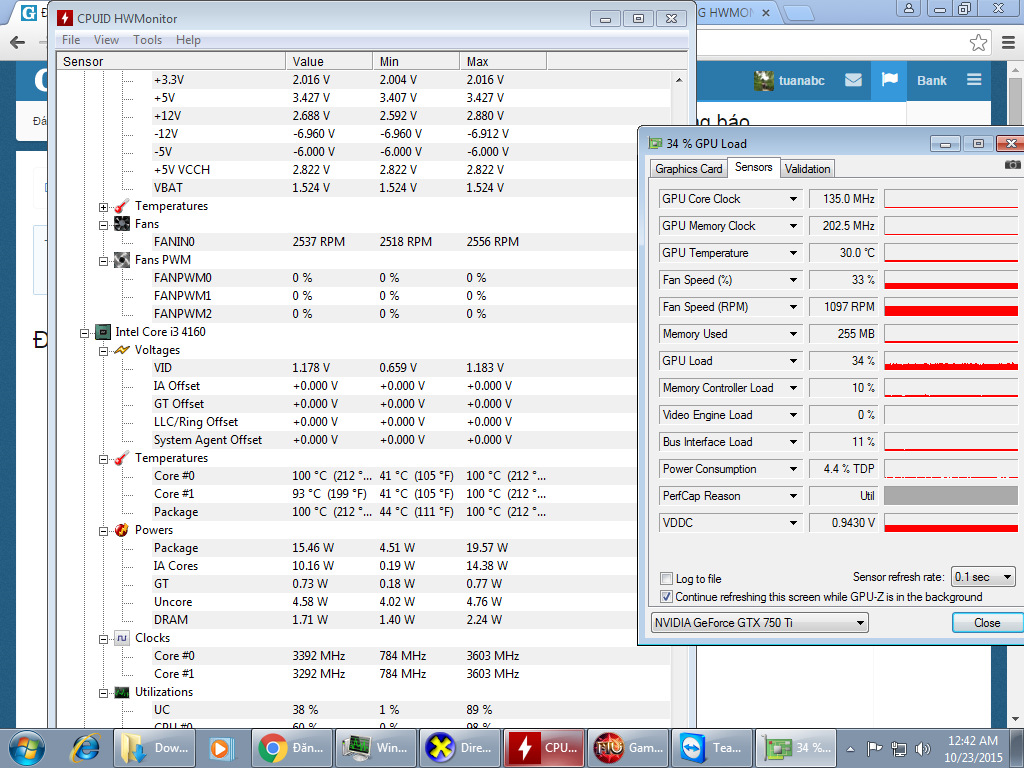1024x768 pixels.
Task: Open the Sensor refresh rate dropdown
Action: 982,577
